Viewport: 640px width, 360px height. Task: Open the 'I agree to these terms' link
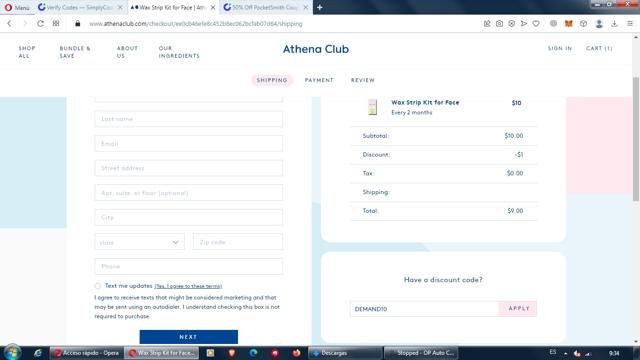point(188,286)
